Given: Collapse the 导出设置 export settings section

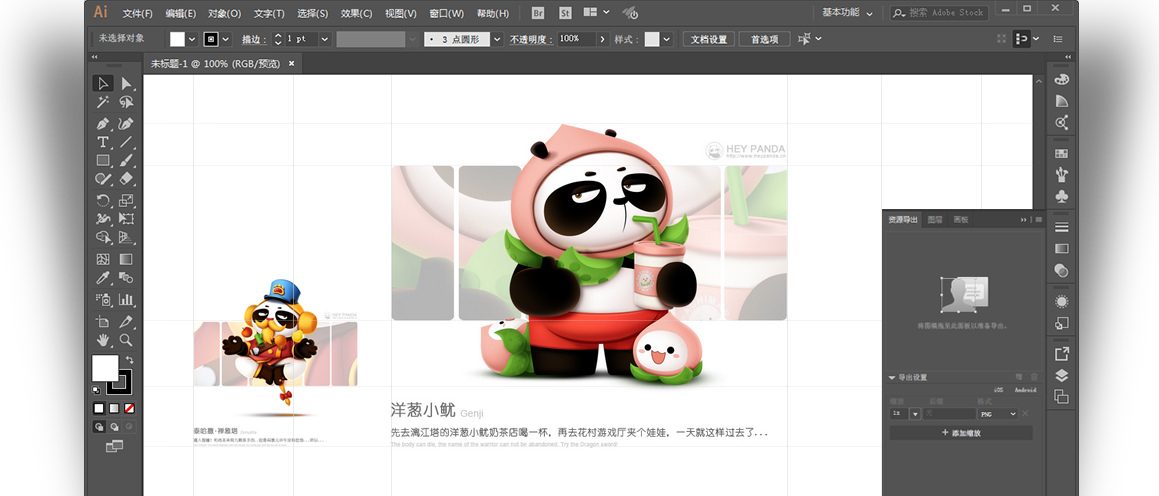Looking at the screenshot, I should 892,378.
